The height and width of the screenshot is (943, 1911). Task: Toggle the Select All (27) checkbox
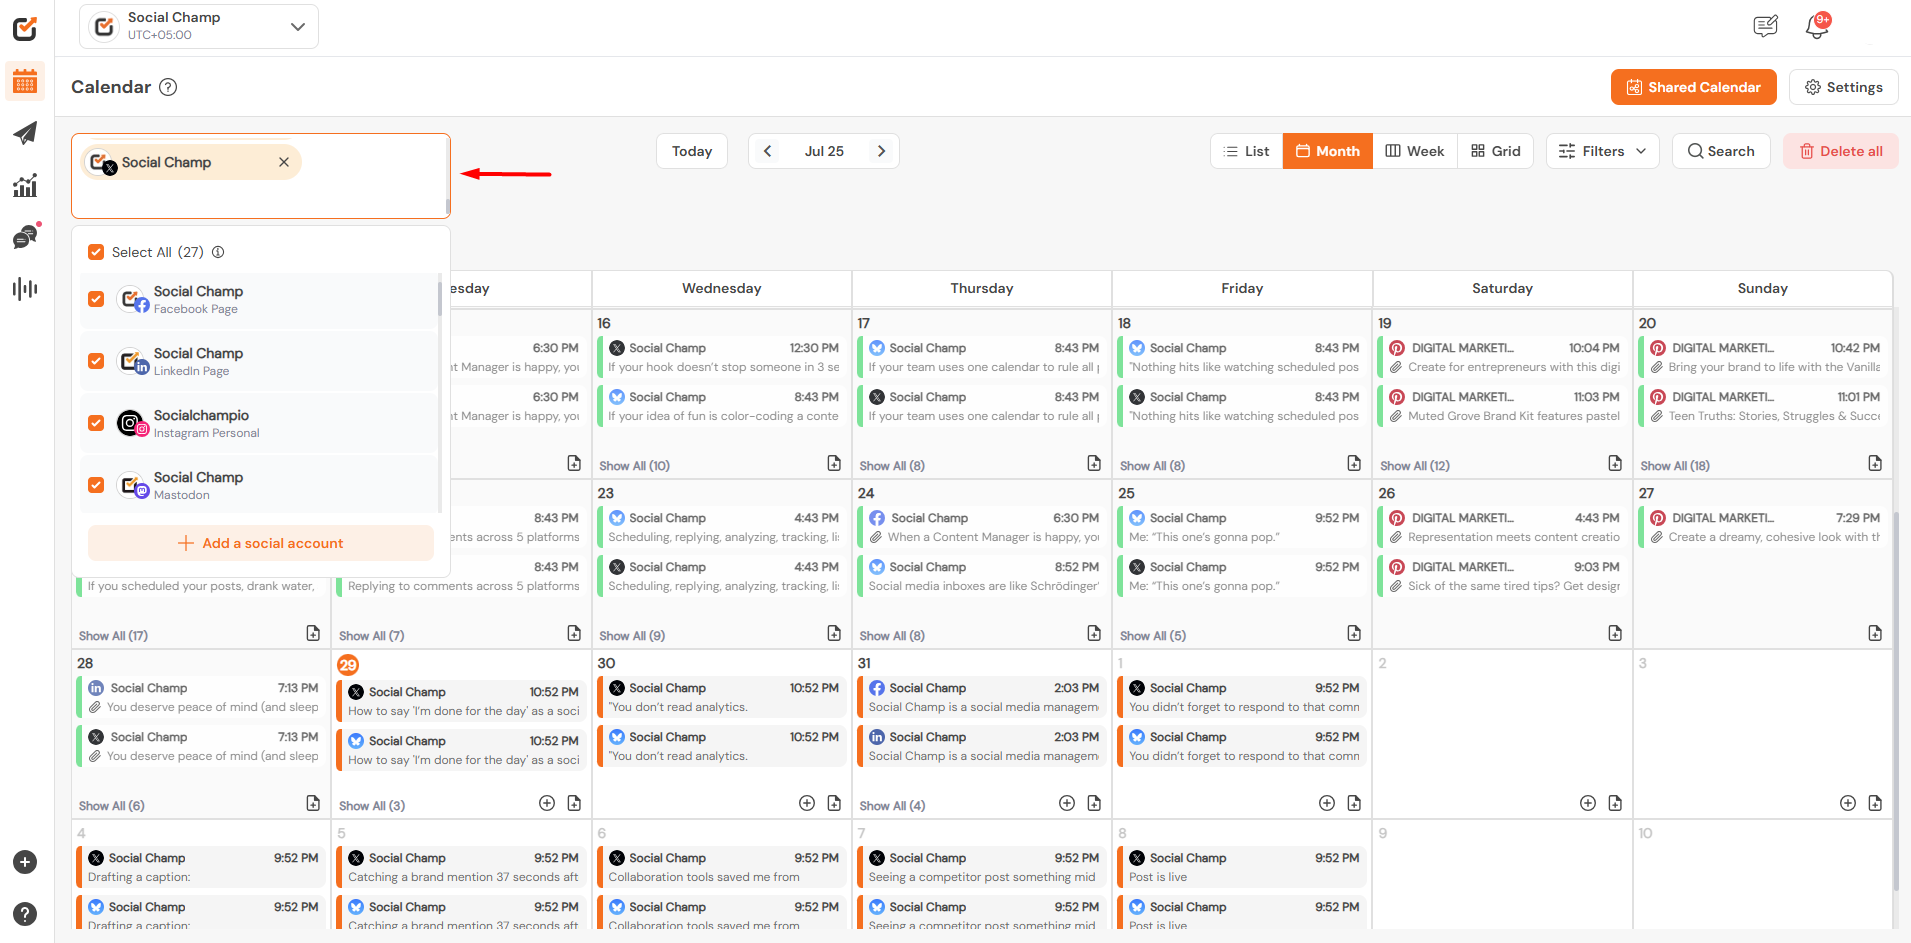(96, 252)
